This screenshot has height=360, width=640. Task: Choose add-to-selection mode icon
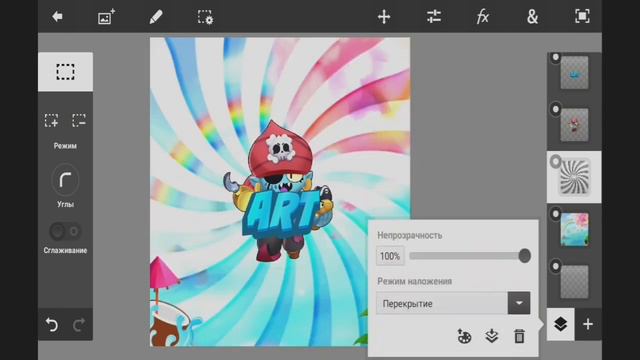(x=51, y=120)
